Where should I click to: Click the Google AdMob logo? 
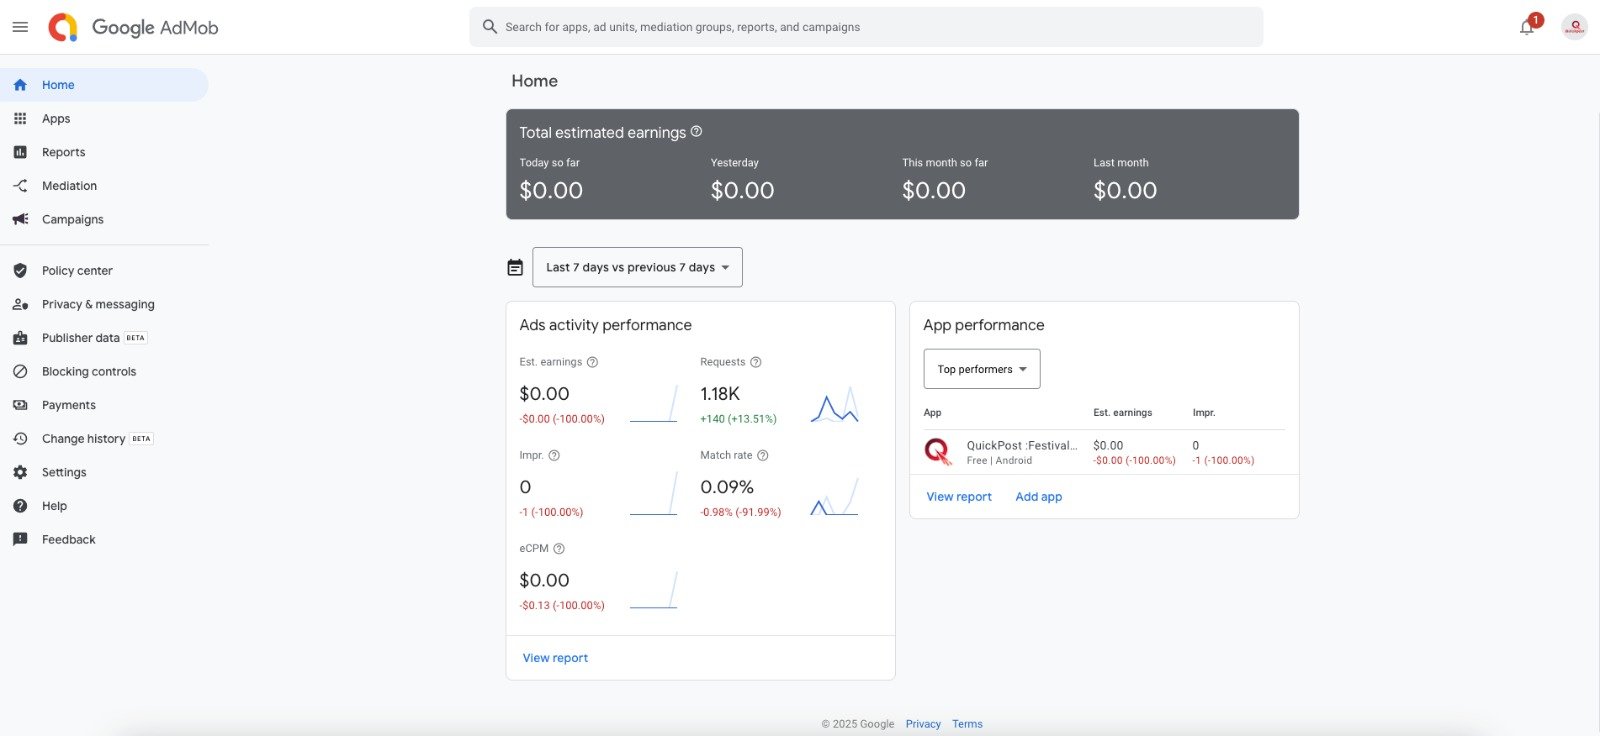pos(133,27)
